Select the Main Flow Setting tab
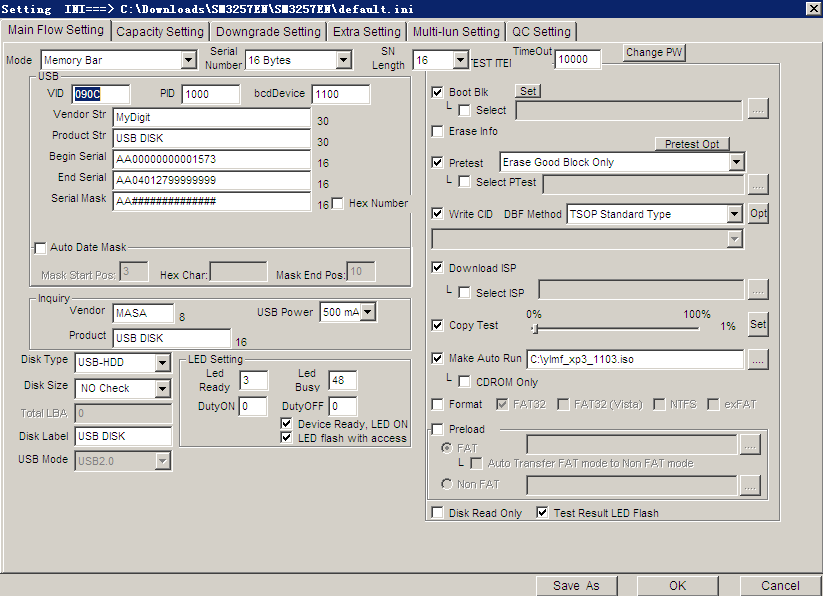 point(56,30)
